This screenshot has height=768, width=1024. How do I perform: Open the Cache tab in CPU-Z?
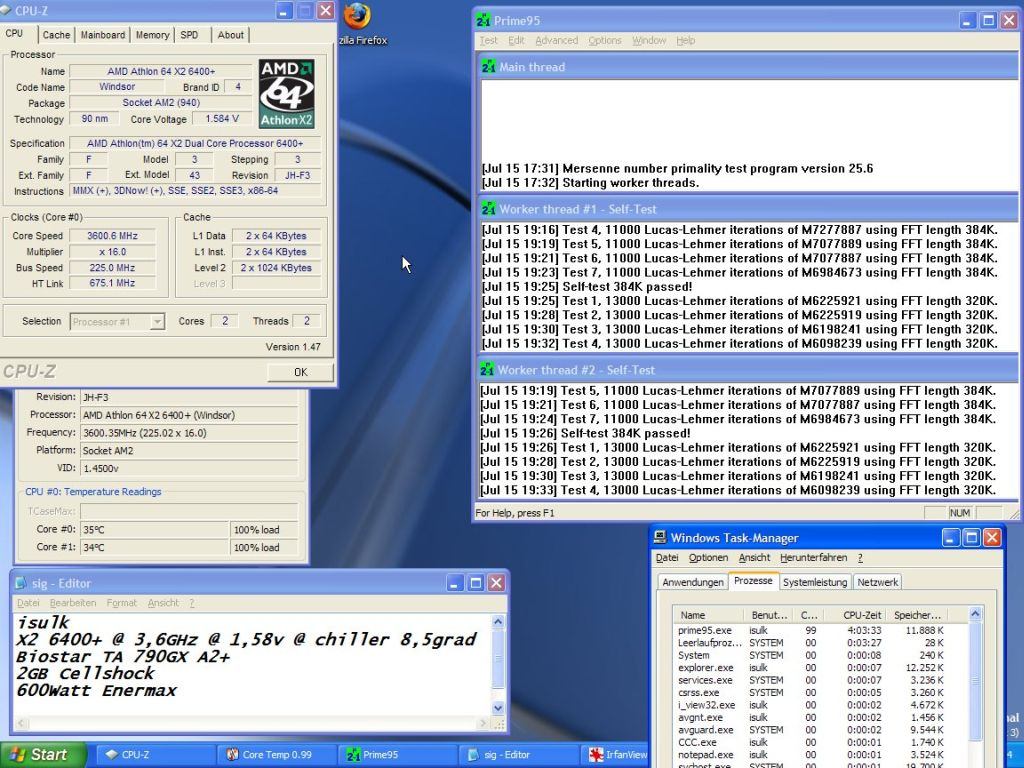pos(56,35)
